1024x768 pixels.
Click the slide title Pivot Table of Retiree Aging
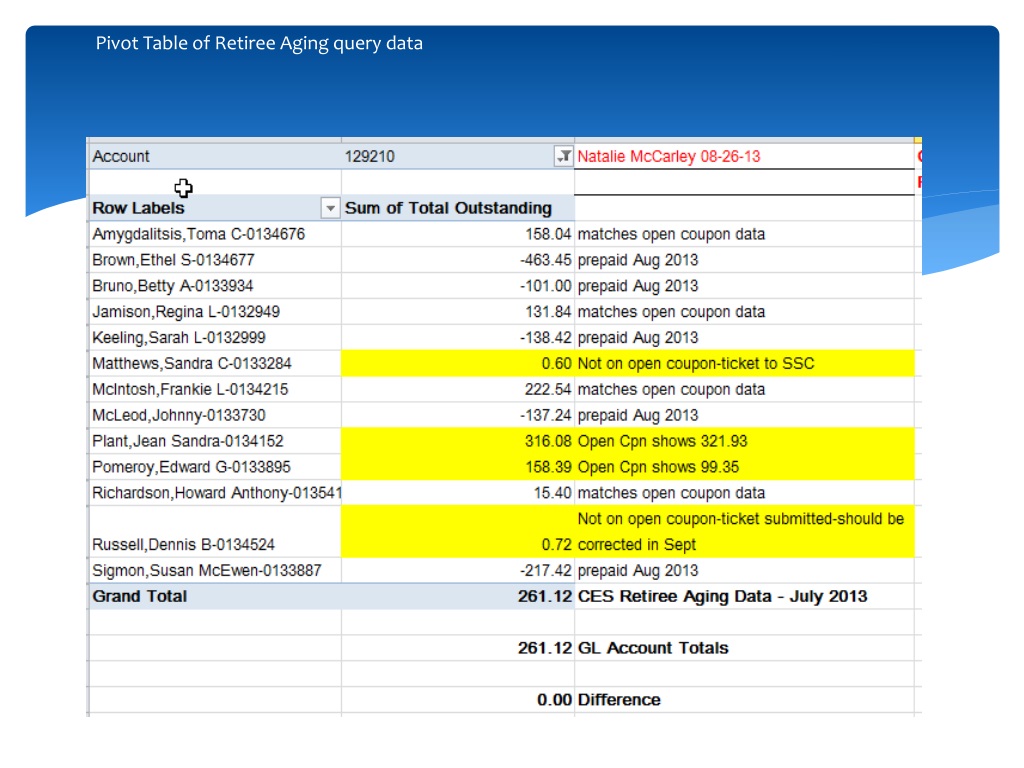[259, 43]
